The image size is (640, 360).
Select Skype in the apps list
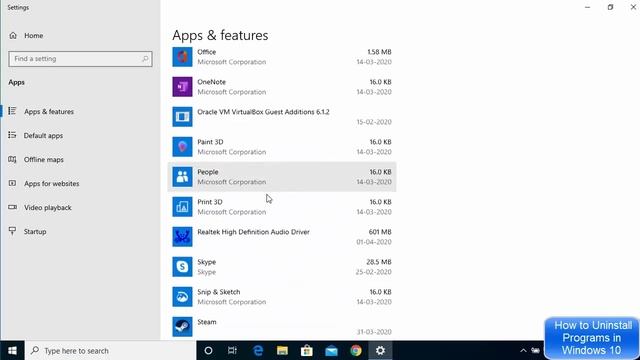click(282, 267)
